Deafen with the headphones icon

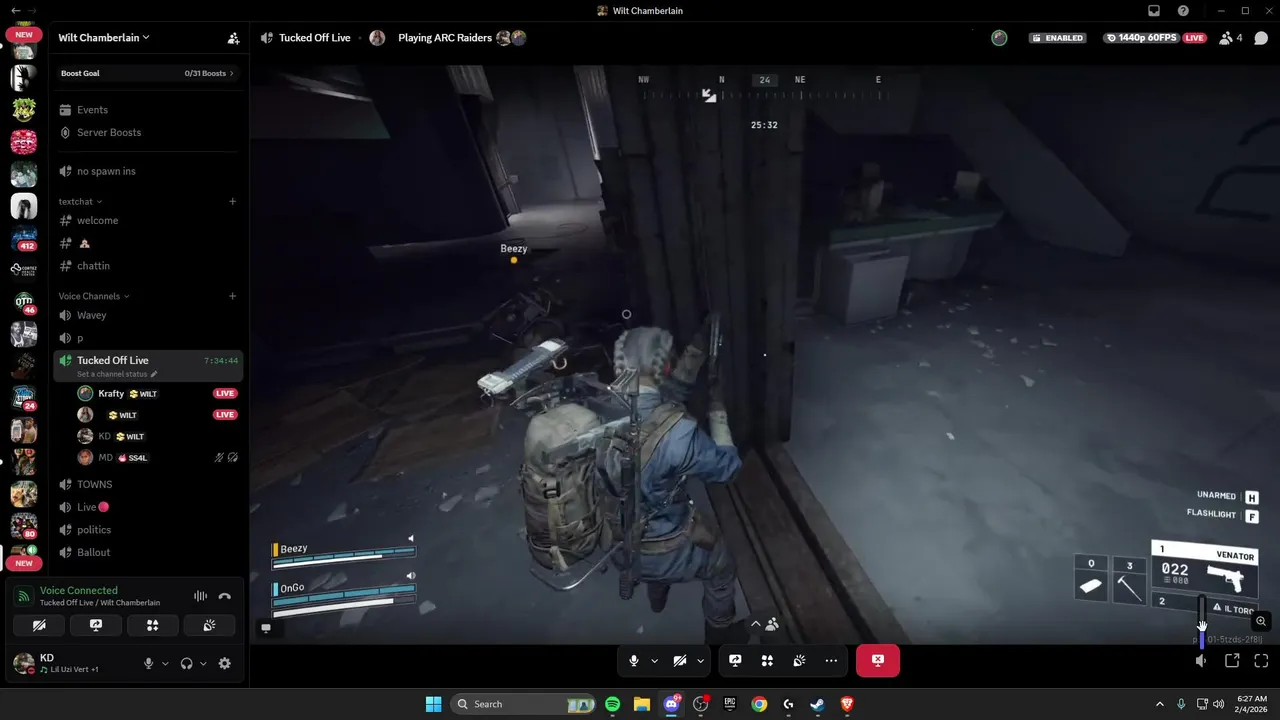pos(186,663)
